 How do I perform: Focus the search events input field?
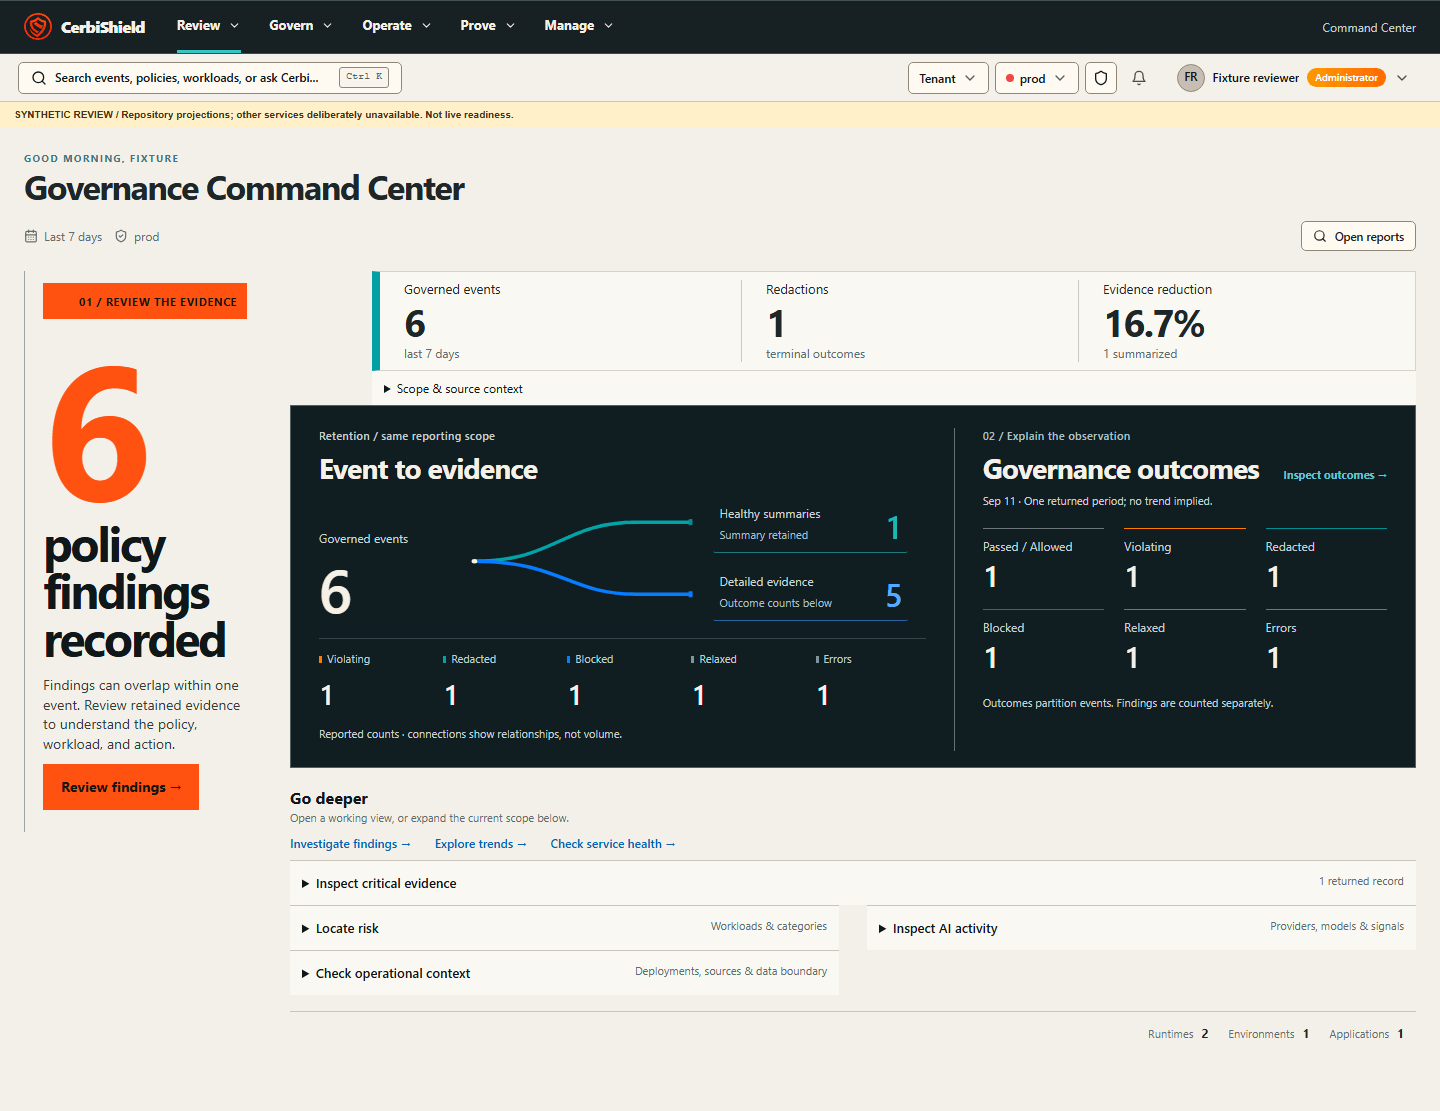click(x=210, y=78)
